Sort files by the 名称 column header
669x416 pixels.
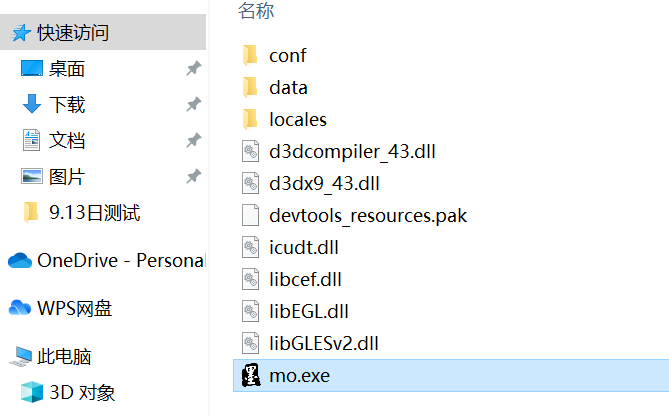coord(256,11)
